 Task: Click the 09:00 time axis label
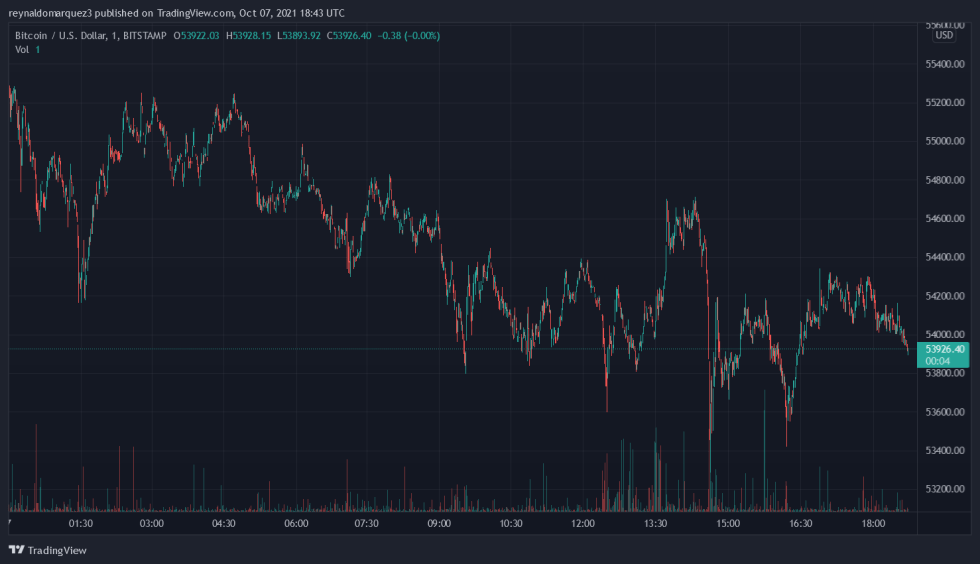[x=439, y=524]
